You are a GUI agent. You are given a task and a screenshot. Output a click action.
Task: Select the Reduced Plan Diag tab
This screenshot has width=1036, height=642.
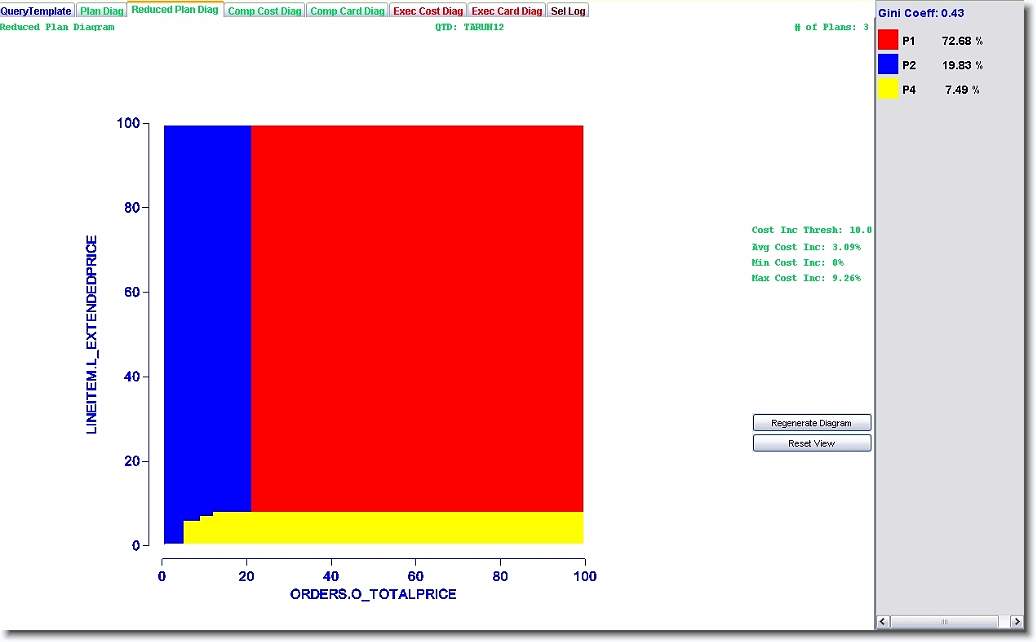tap(175, 10)
